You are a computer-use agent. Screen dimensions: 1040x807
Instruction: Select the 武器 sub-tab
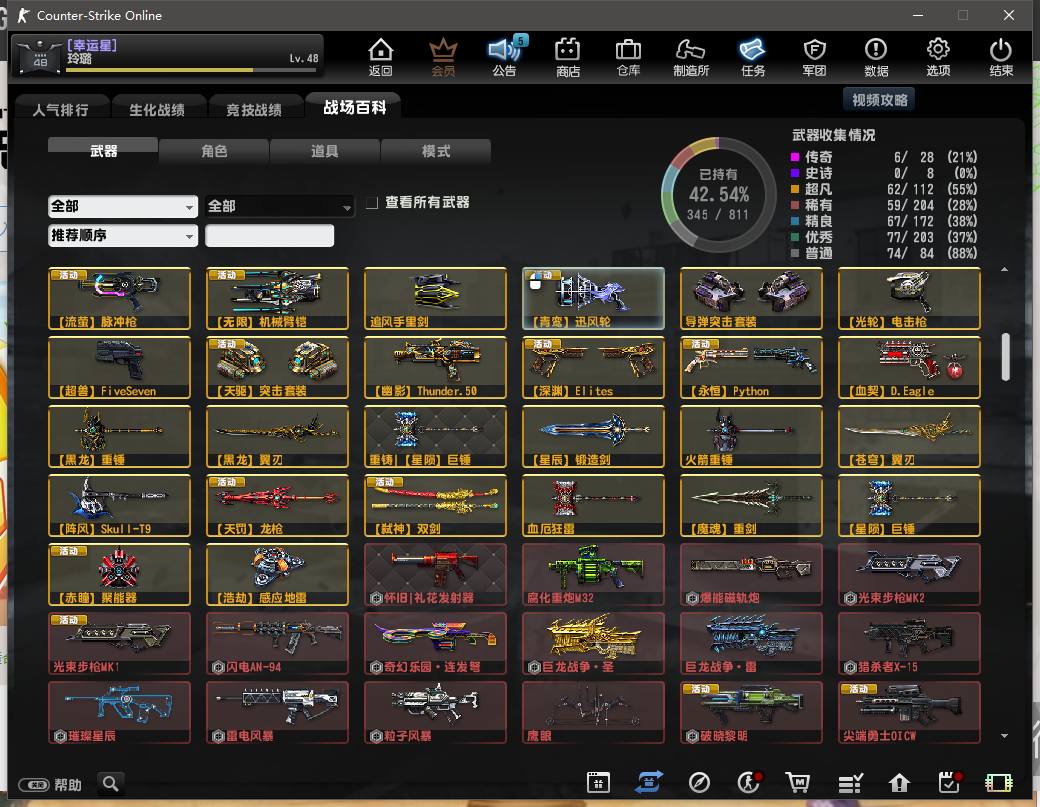click(x=103, y=151)
